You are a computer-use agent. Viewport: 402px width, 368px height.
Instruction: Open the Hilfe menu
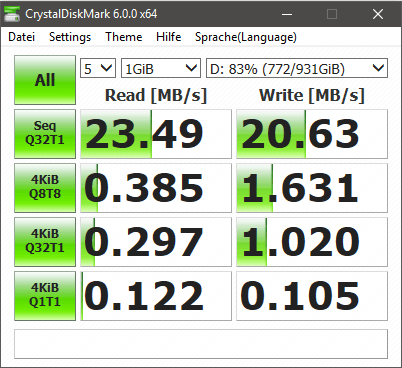point(169,37)
